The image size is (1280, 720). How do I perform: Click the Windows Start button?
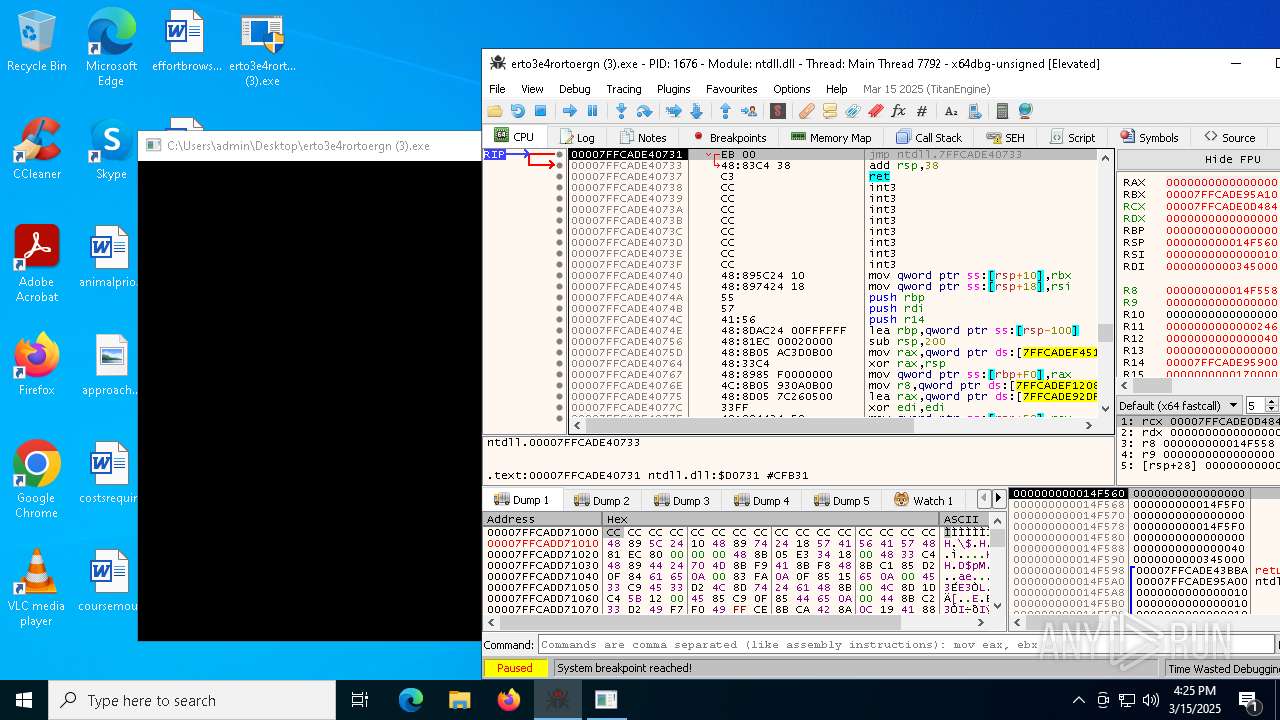click(x=24, y=700)
